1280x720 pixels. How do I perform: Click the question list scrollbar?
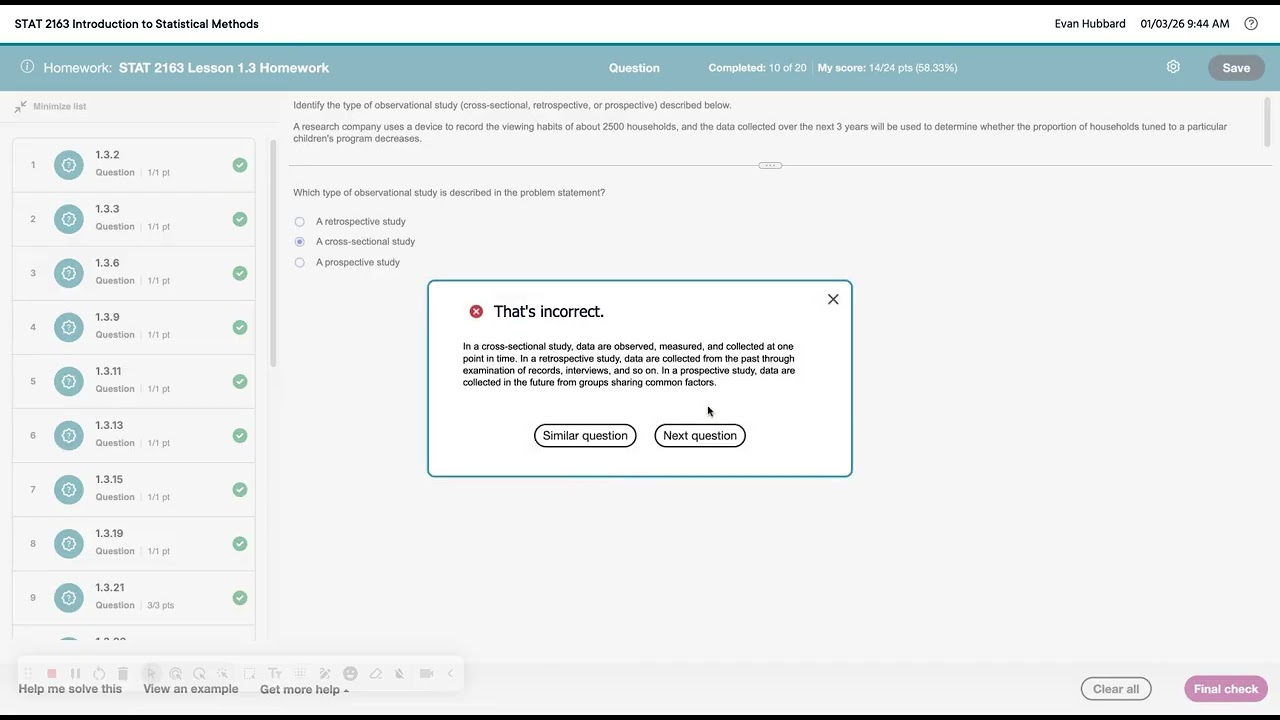pos(274,252)
